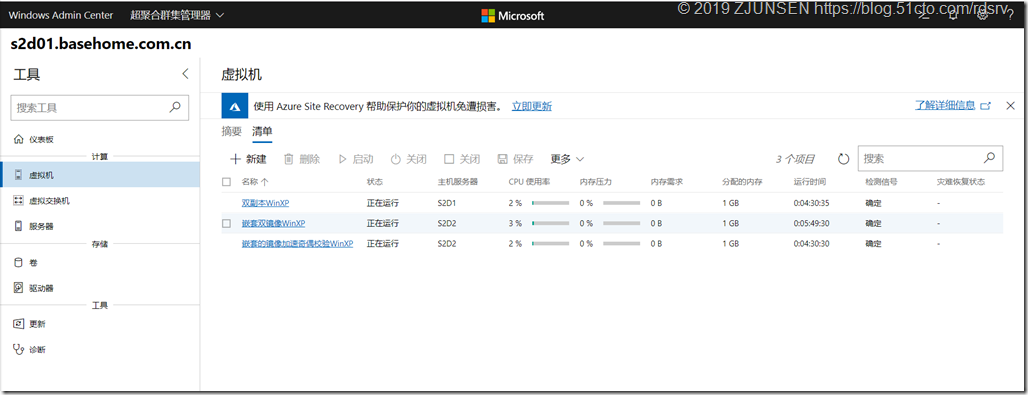This screenshot has width=1028, height=395.
Task: Click CPU usage bar for 双副本WinXP
Action: click(x=550, y=203)
